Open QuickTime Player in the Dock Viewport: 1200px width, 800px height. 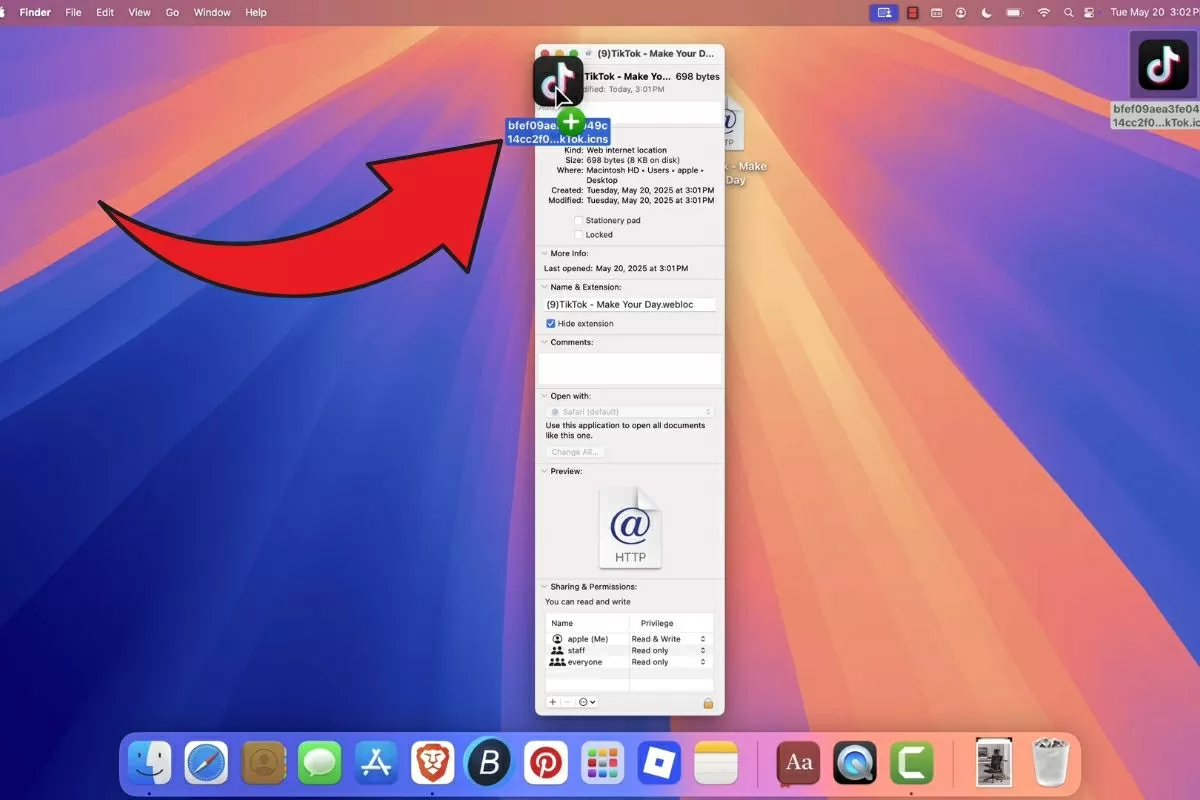pos(855,764)
